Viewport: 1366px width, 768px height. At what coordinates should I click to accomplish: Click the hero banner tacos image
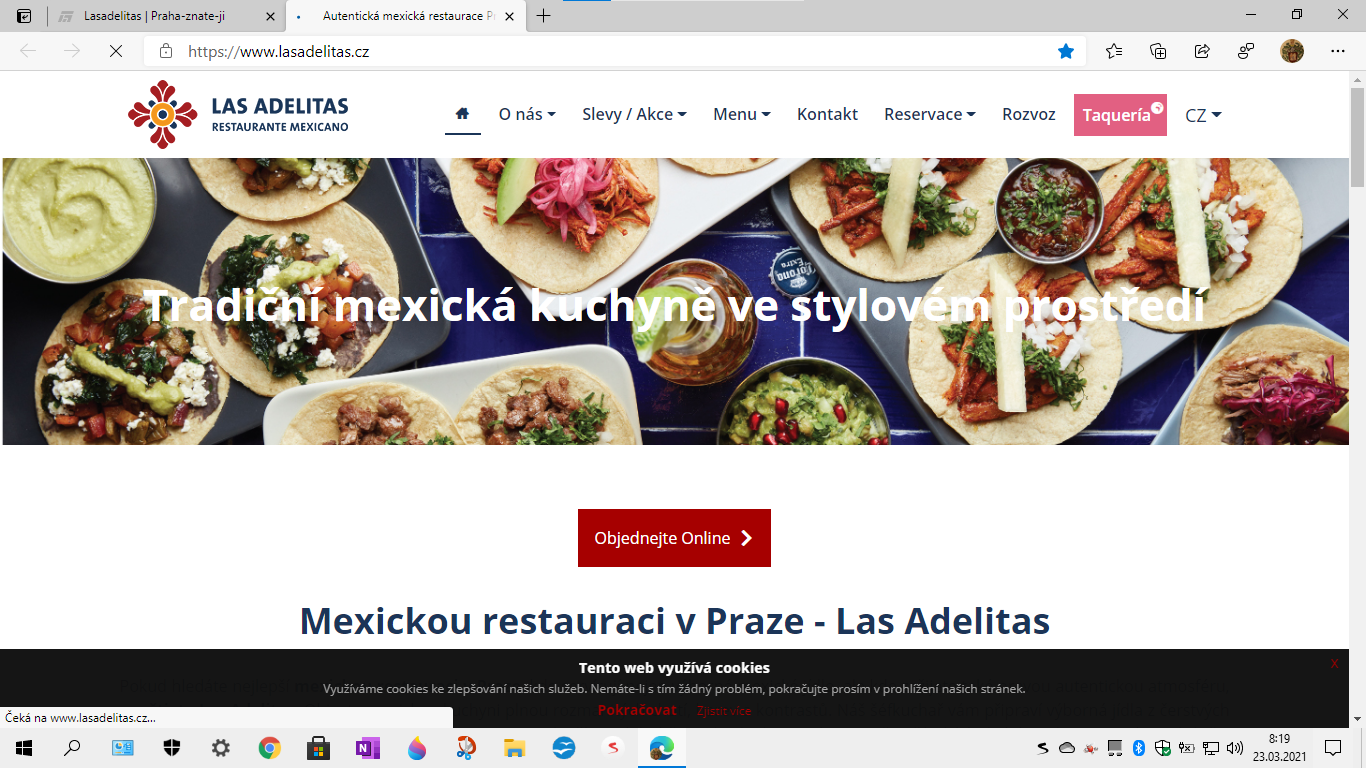(x=675, y=301)
